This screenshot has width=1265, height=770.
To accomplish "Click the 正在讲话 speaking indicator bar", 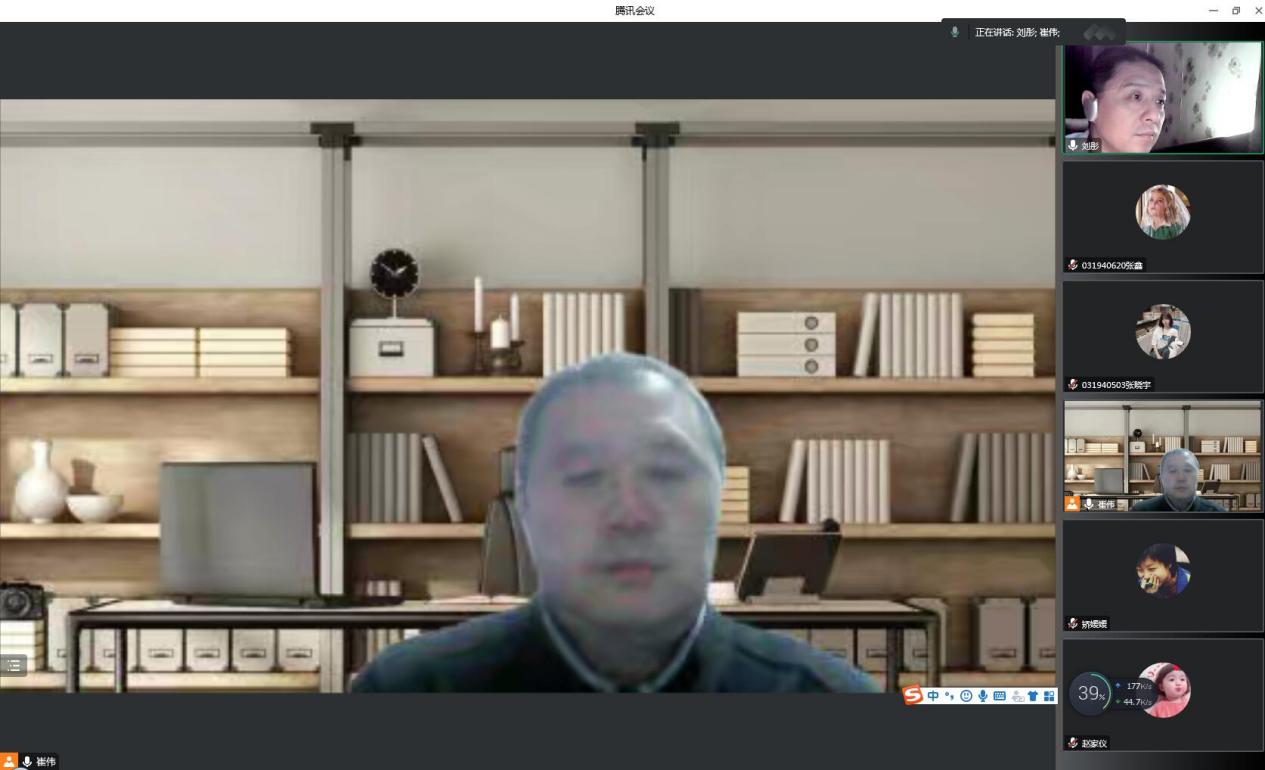I will point(1032,32).
